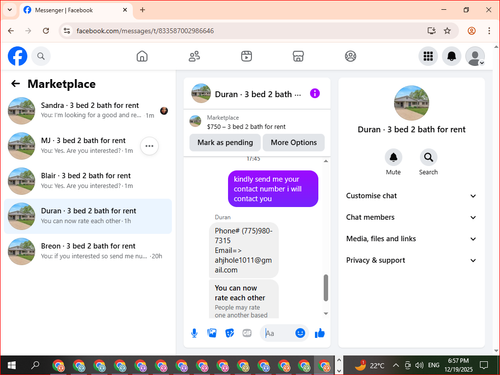
Task: Open Blair's 3 bed 2 bath conversation
Action: (88, 181)
